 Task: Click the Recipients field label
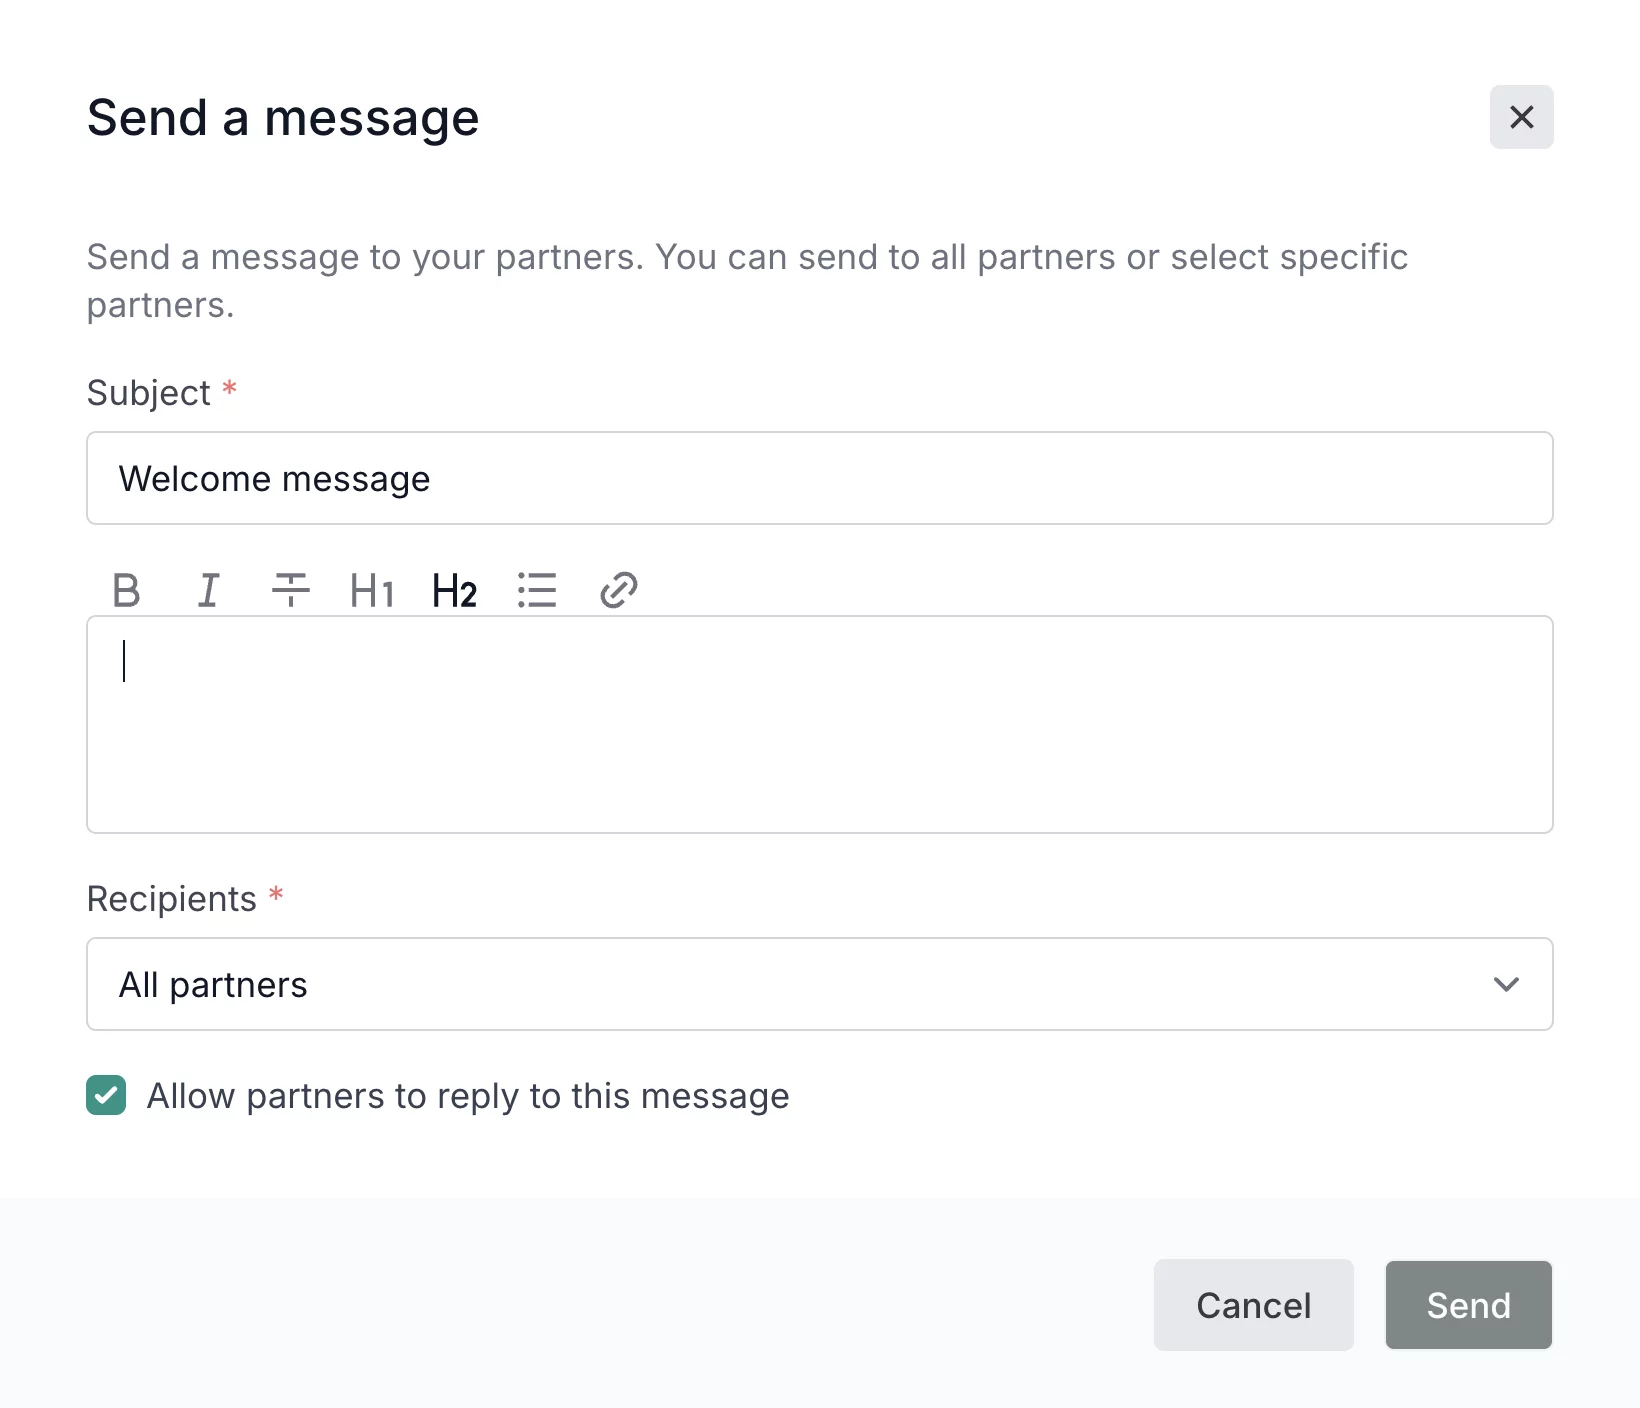(172, 899)
